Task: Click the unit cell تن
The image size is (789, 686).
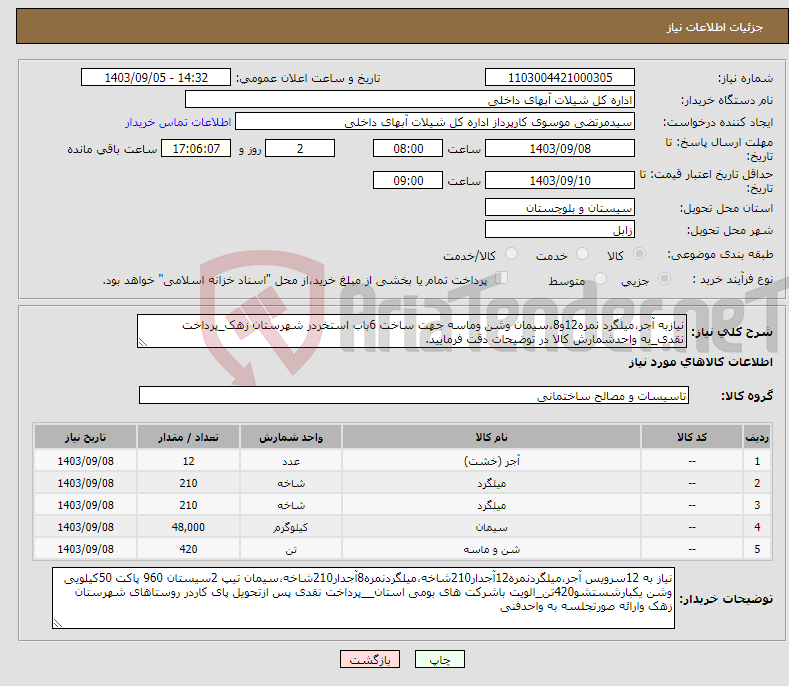Action: click(x=291, y=549)
